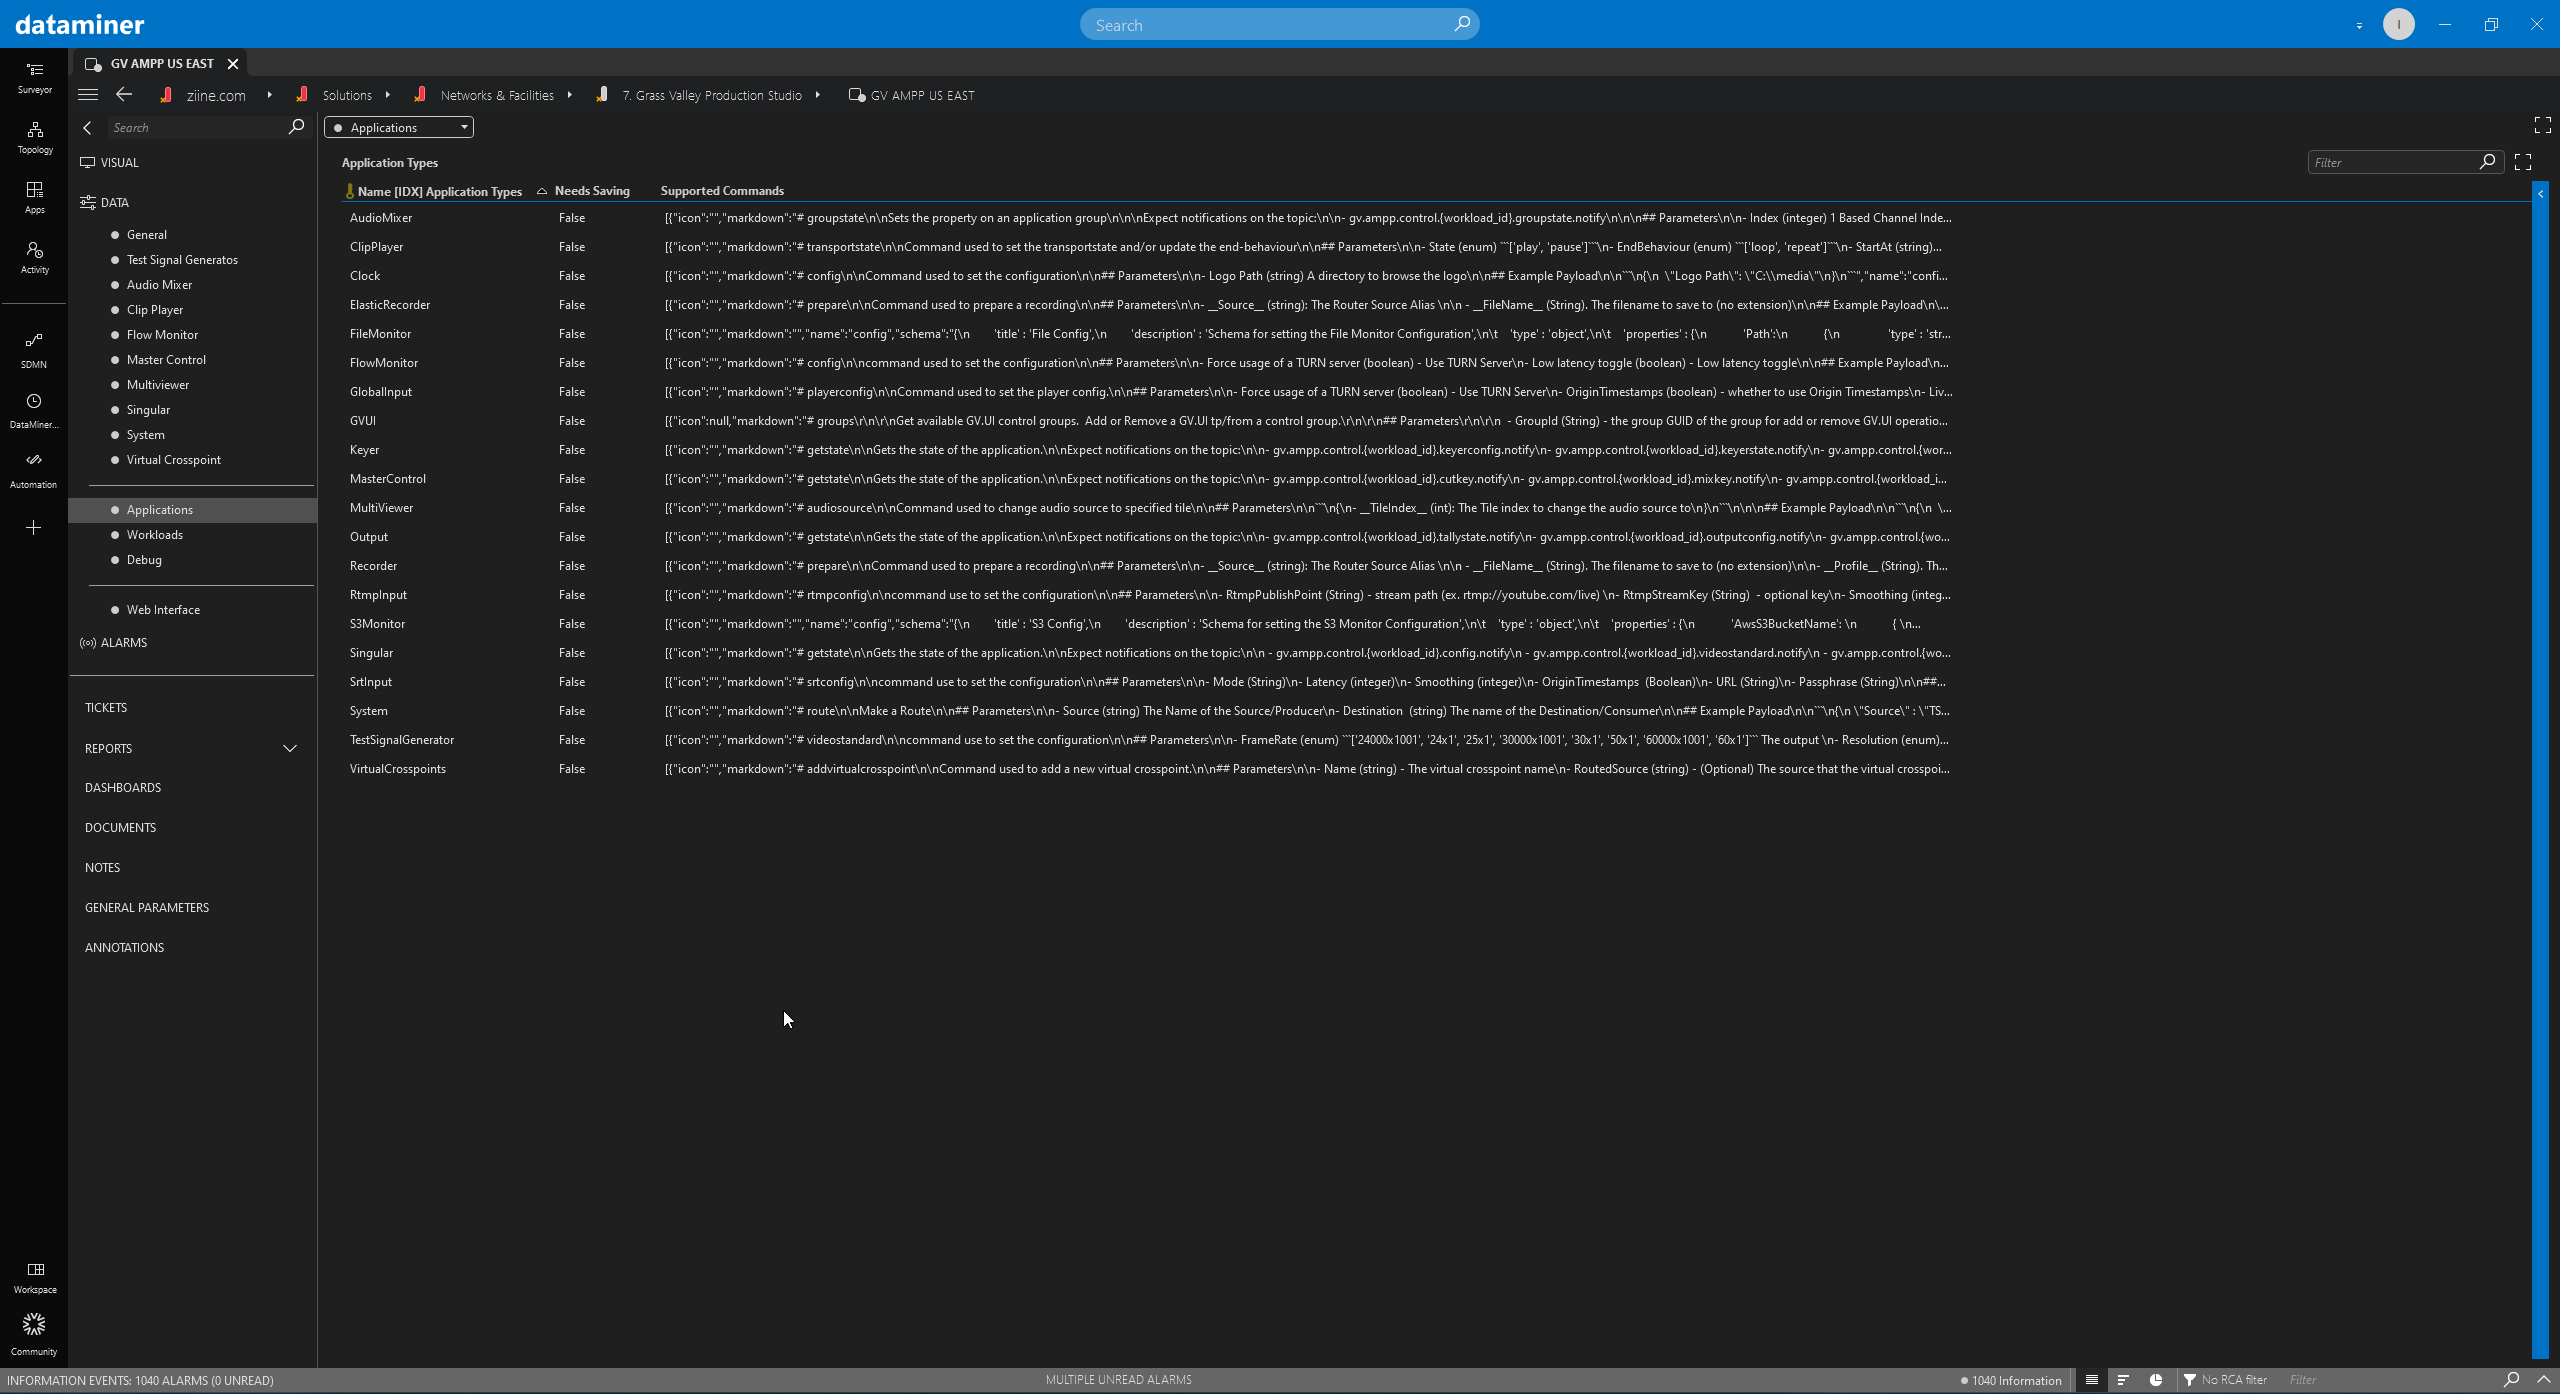Image resolution: width=2560 pixels, height=1394 pixels.
Task: Select the GV AMPP US EAST tab
Action: coord(161,63)
